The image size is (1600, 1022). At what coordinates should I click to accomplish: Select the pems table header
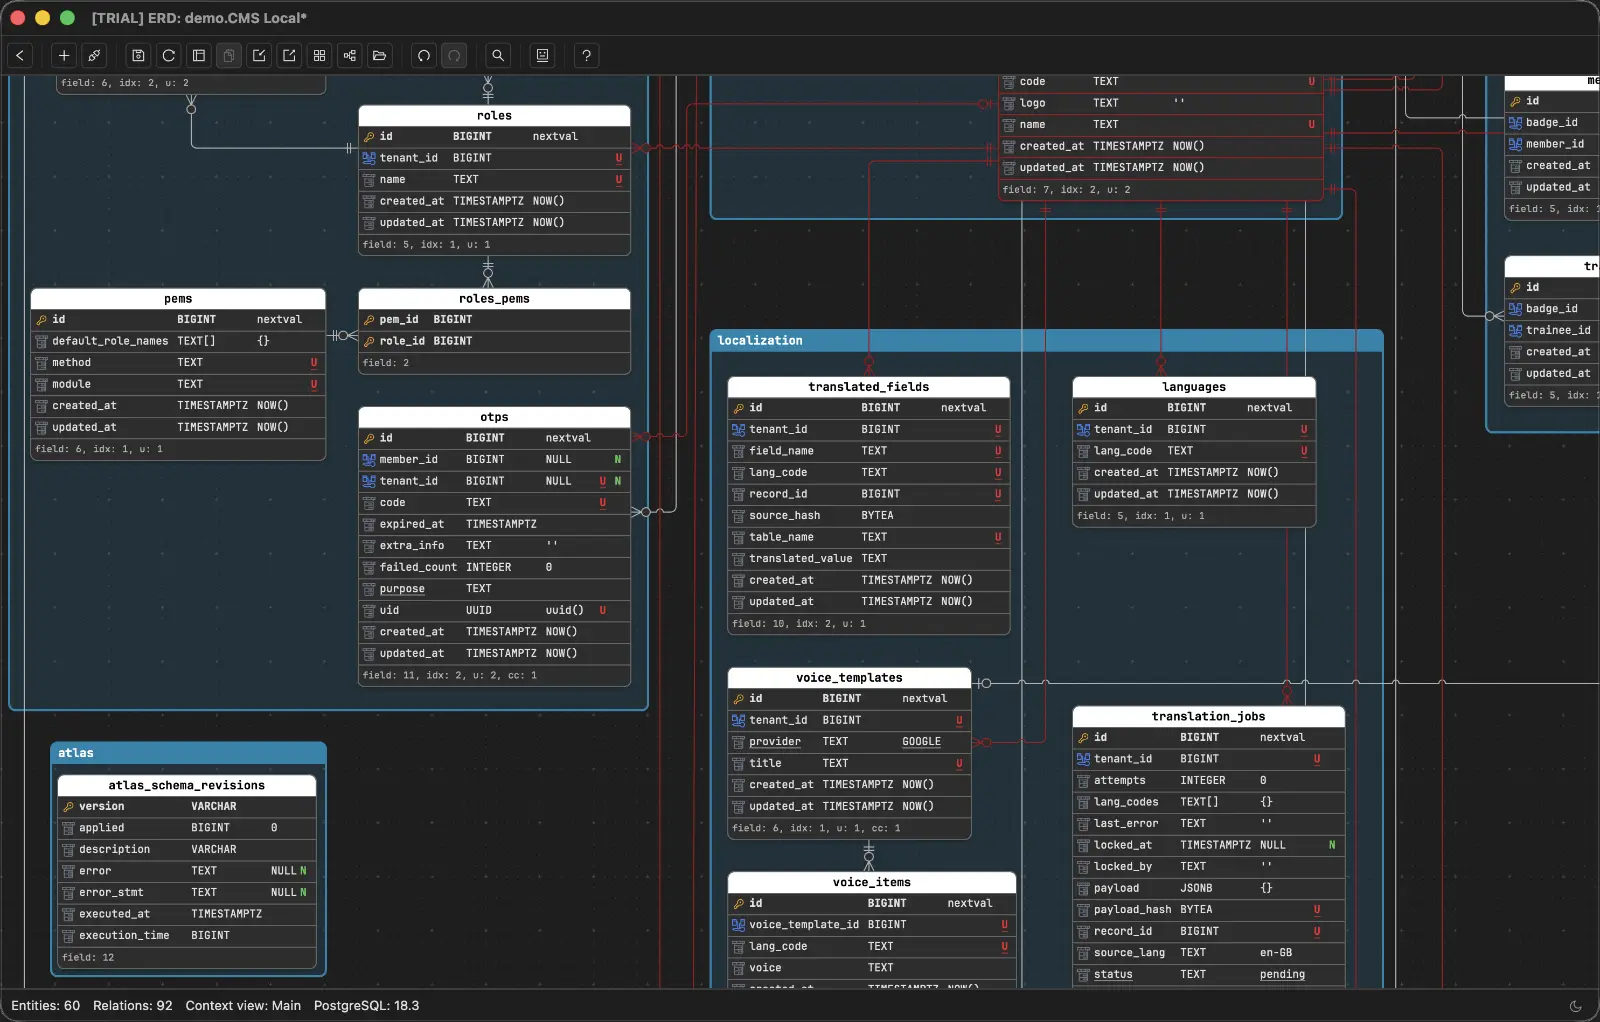178,299
